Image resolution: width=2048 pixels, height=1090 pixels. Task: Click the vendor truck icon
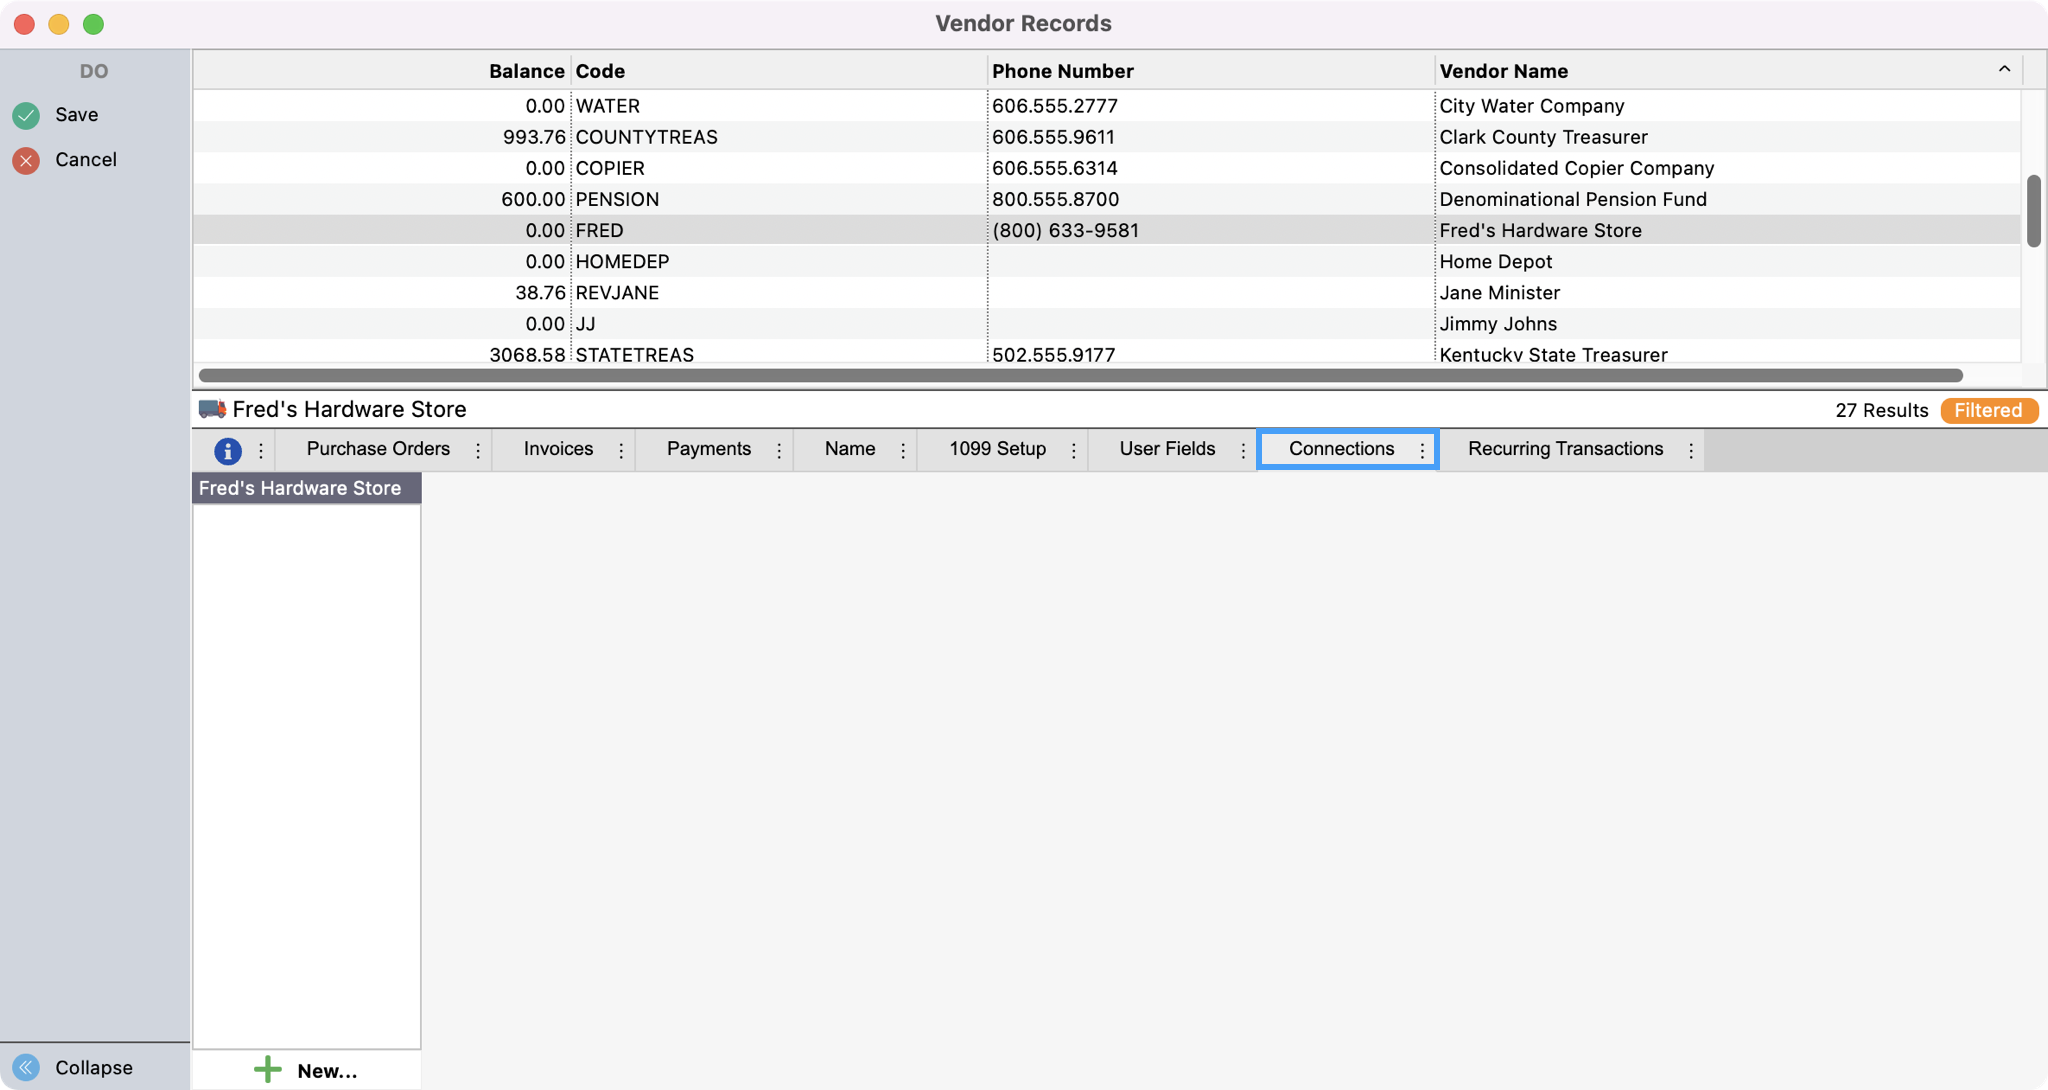(x=211, y=409)
